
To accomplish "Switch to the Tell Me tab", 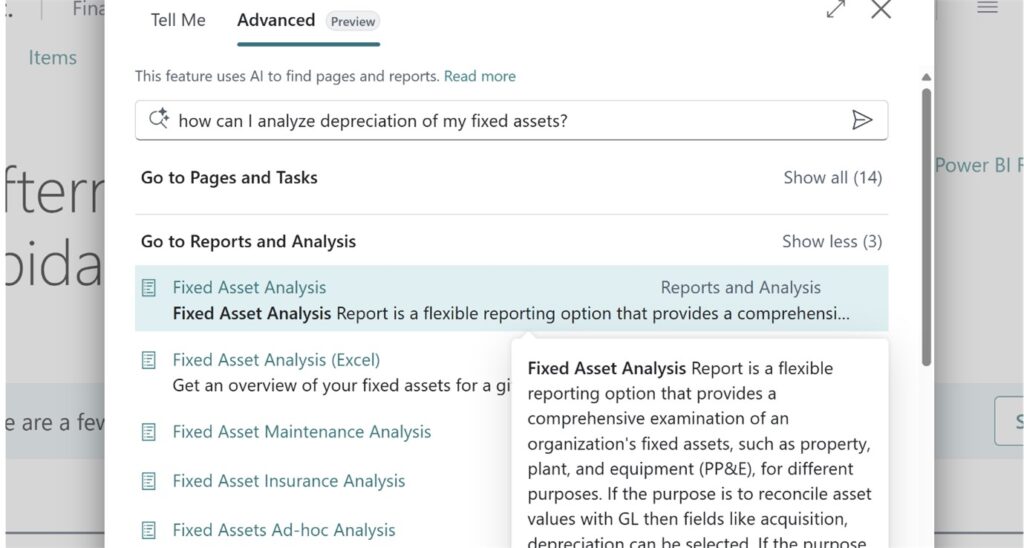I will coord(178,20).
